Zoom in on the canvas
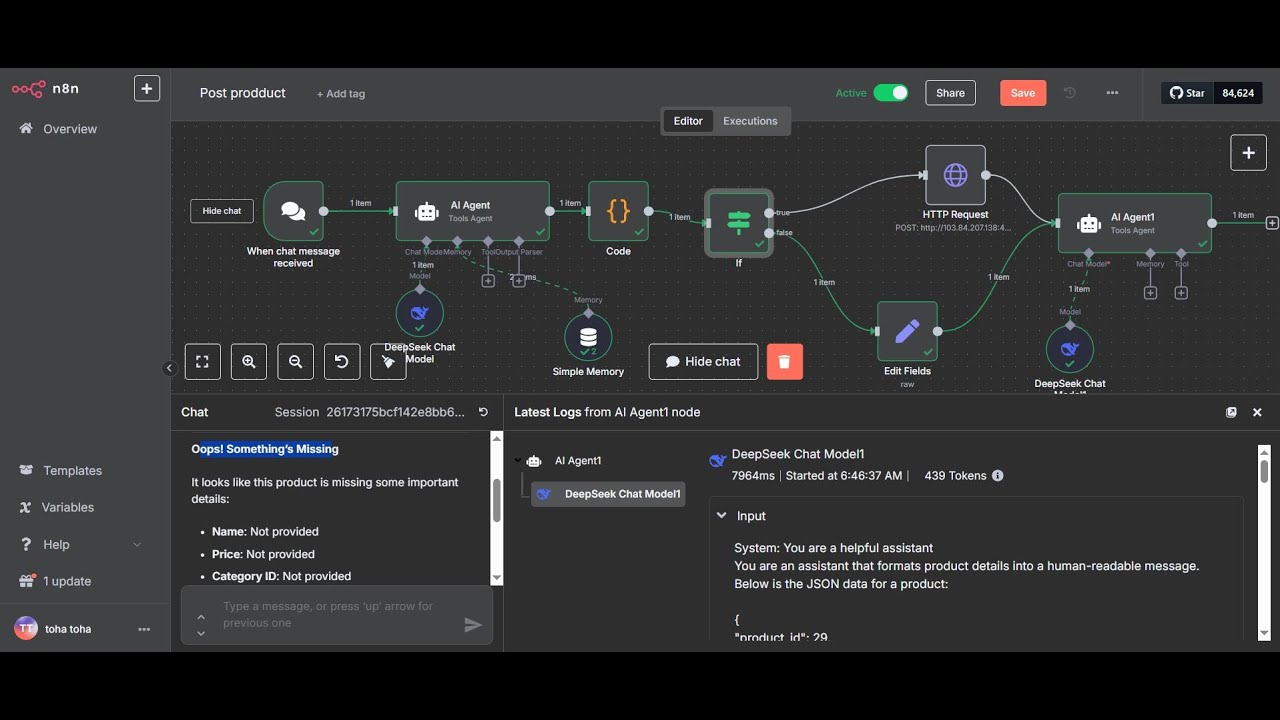Screen dimensions: 1280x720 point(249,362)
